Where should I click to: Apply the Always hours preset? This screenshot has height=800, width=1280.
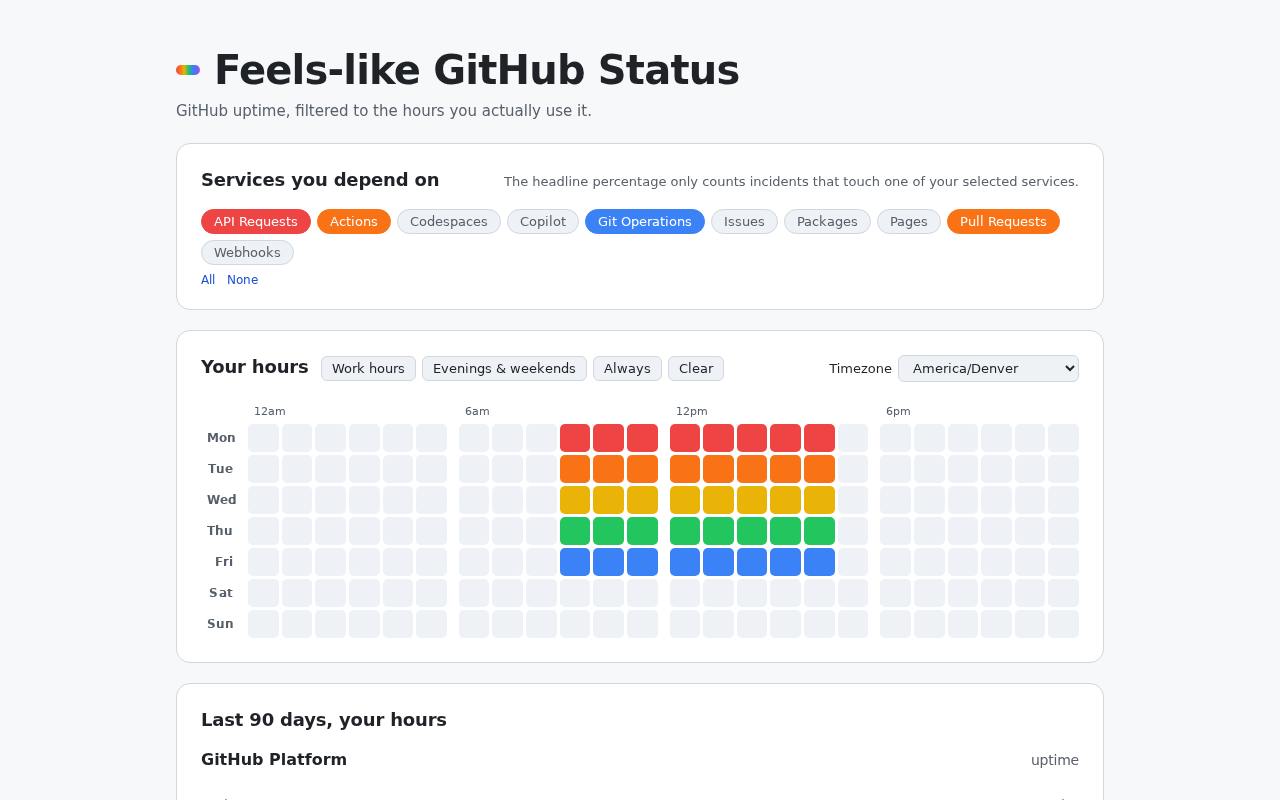627,369
